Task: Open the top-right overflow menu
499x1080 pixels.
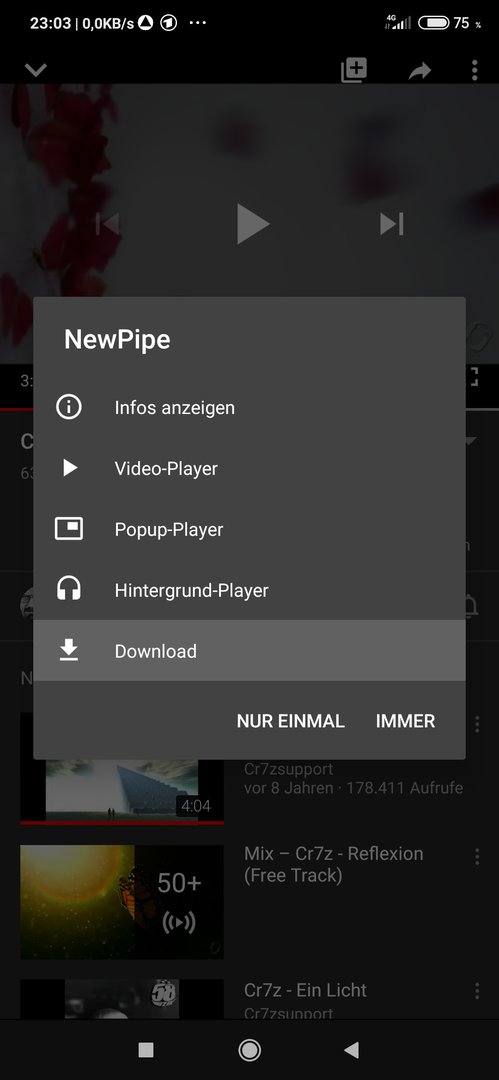Action: pyautogui.click(x=474, y=70)
